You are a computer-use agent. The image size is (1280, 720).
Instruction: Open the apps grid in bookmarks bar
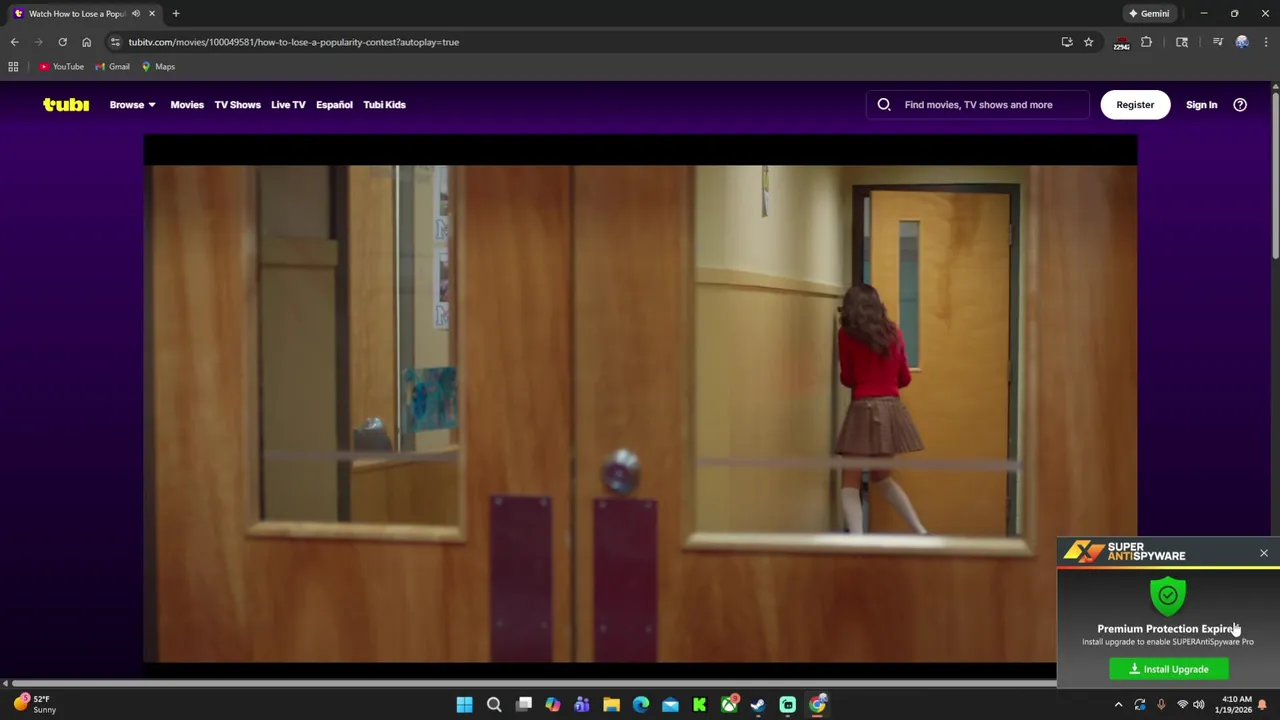(x=13, y=67)
